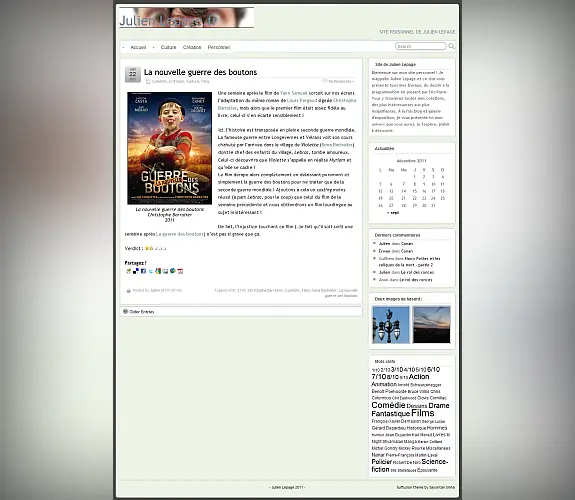Open the Drame tag
The height and width of the screenshot is (500, 575).
pos(439,406)
